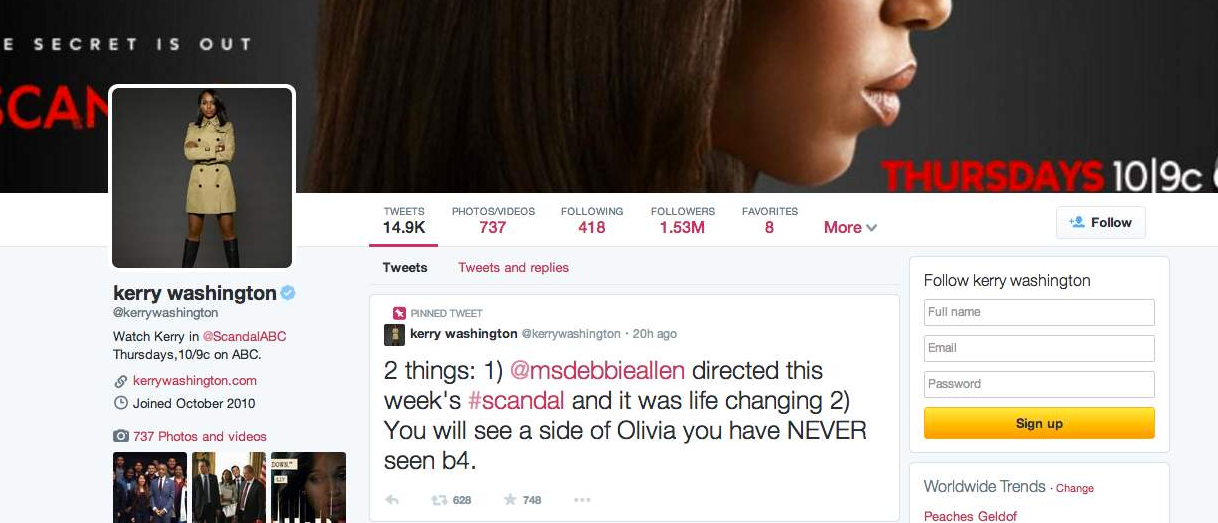Focus the Full name field
The image size is (1218, 523).
[x=1039, y=312]
